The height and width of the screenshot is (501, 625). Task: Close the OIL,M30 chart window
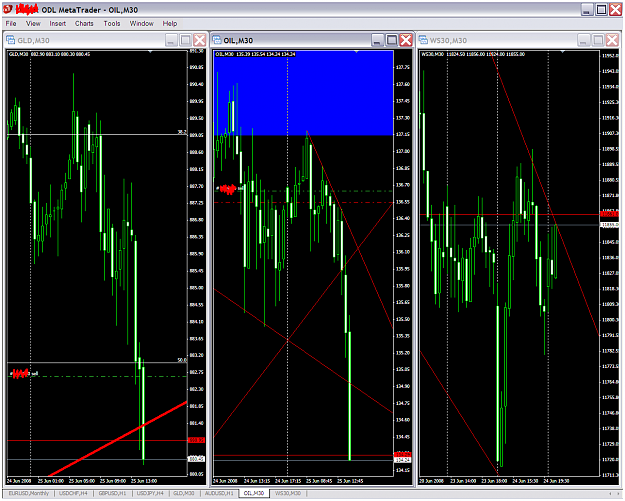tap(406, 40)
